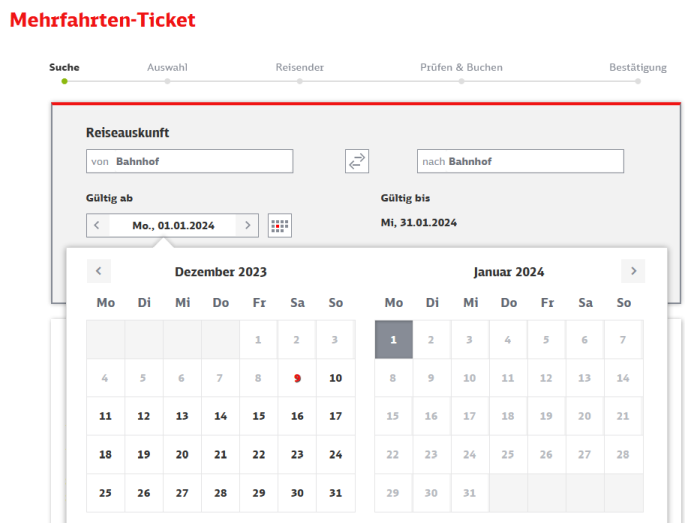Viewport: 685px width, 523px height.
Task: Select the Bestätigung progress step
Action: 638,67
